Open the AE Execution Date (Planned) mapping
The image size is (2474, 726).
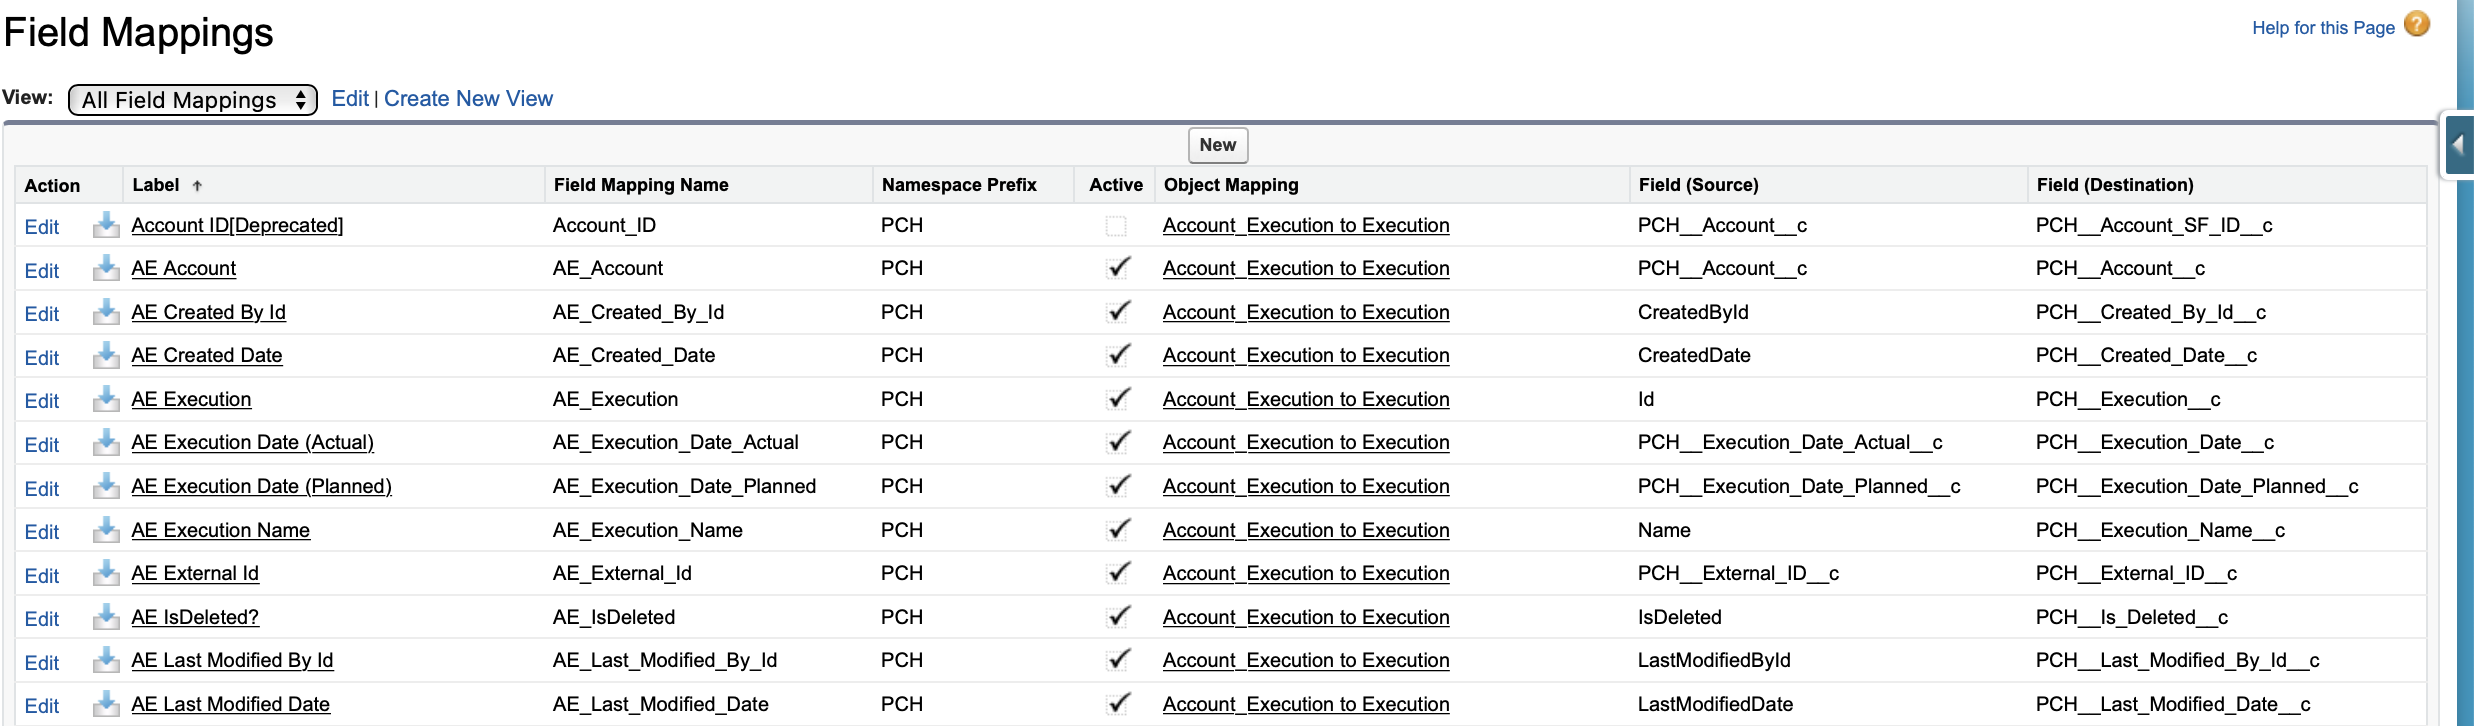click(261, 486)
